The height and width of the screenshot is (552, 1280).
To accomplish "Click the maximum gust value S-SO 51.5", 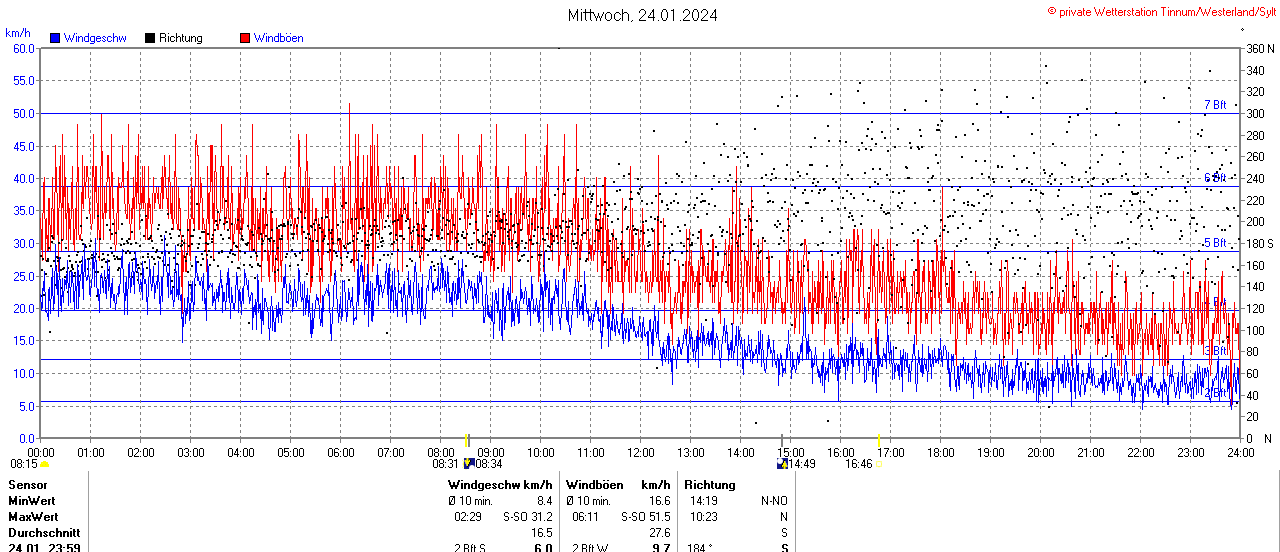I will [x=646, y=517].
